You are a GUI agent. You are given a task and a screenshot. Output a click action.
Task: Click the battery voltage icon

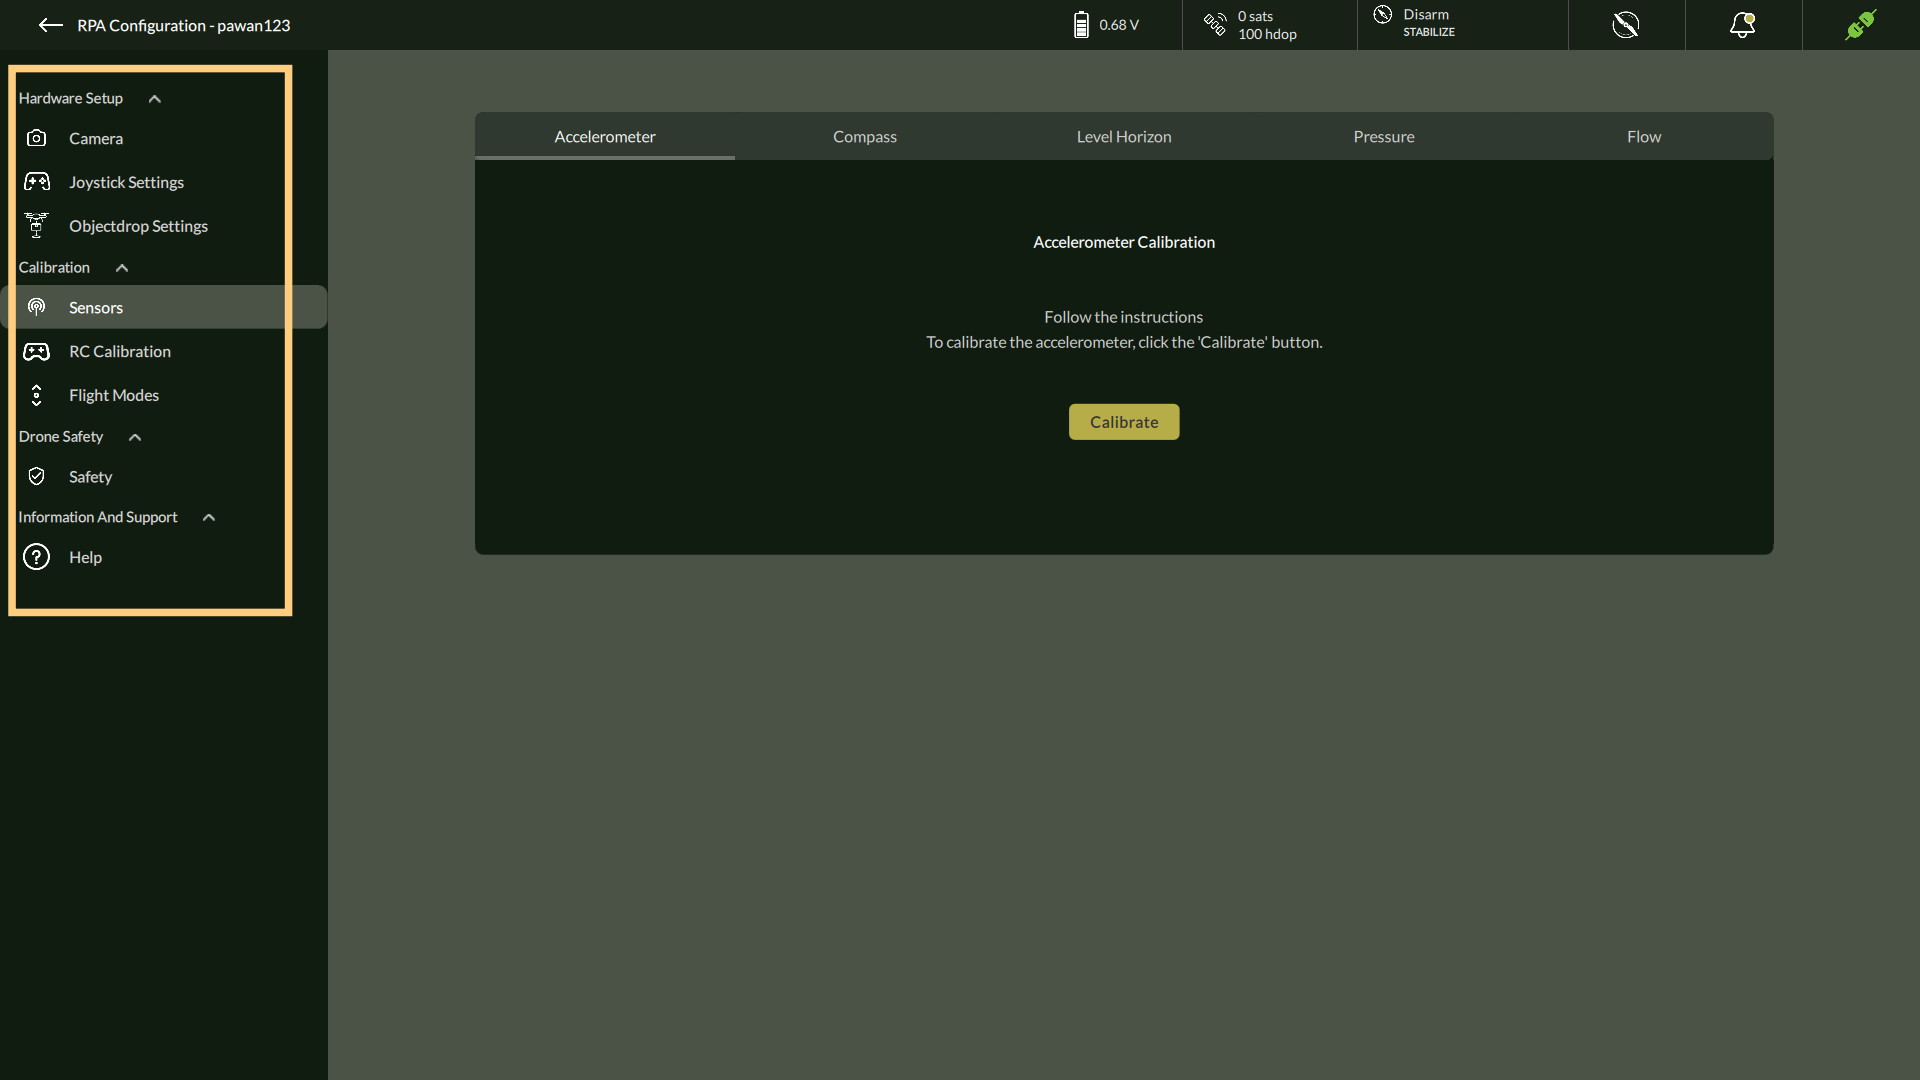coord(1081,25)
